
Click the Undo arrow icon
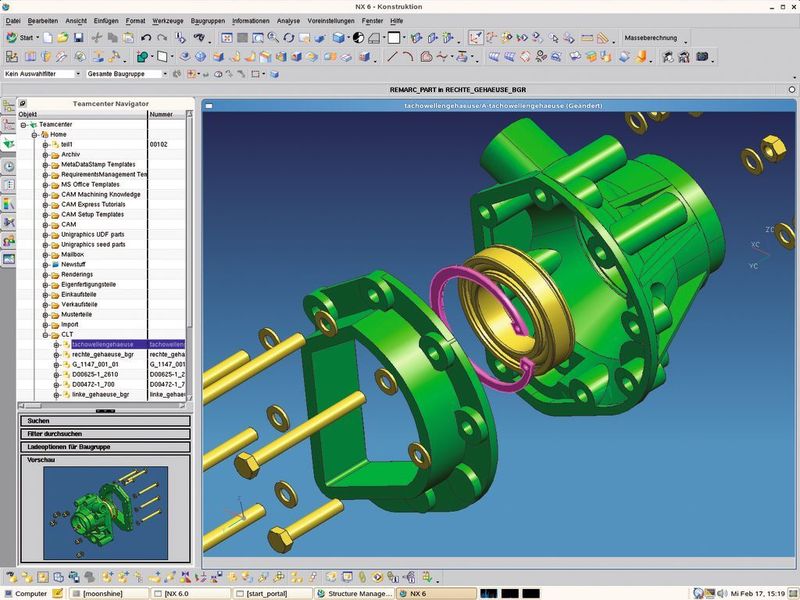point(146,38)
